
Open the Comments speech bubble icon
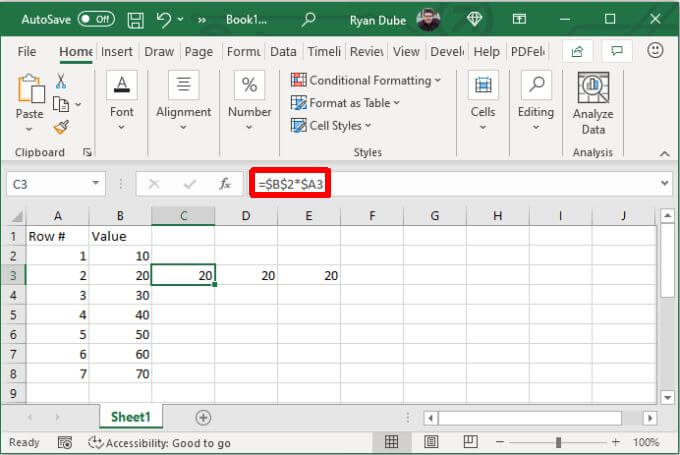pyautogui.click(x=617, y=51)
